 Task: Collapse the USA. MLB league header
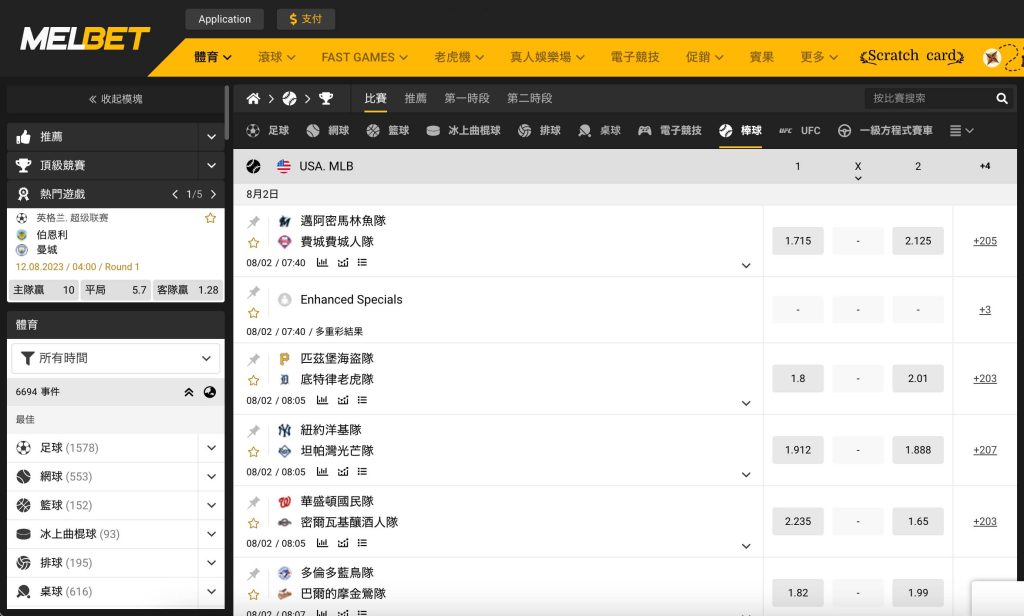click(x=625, y=167)
